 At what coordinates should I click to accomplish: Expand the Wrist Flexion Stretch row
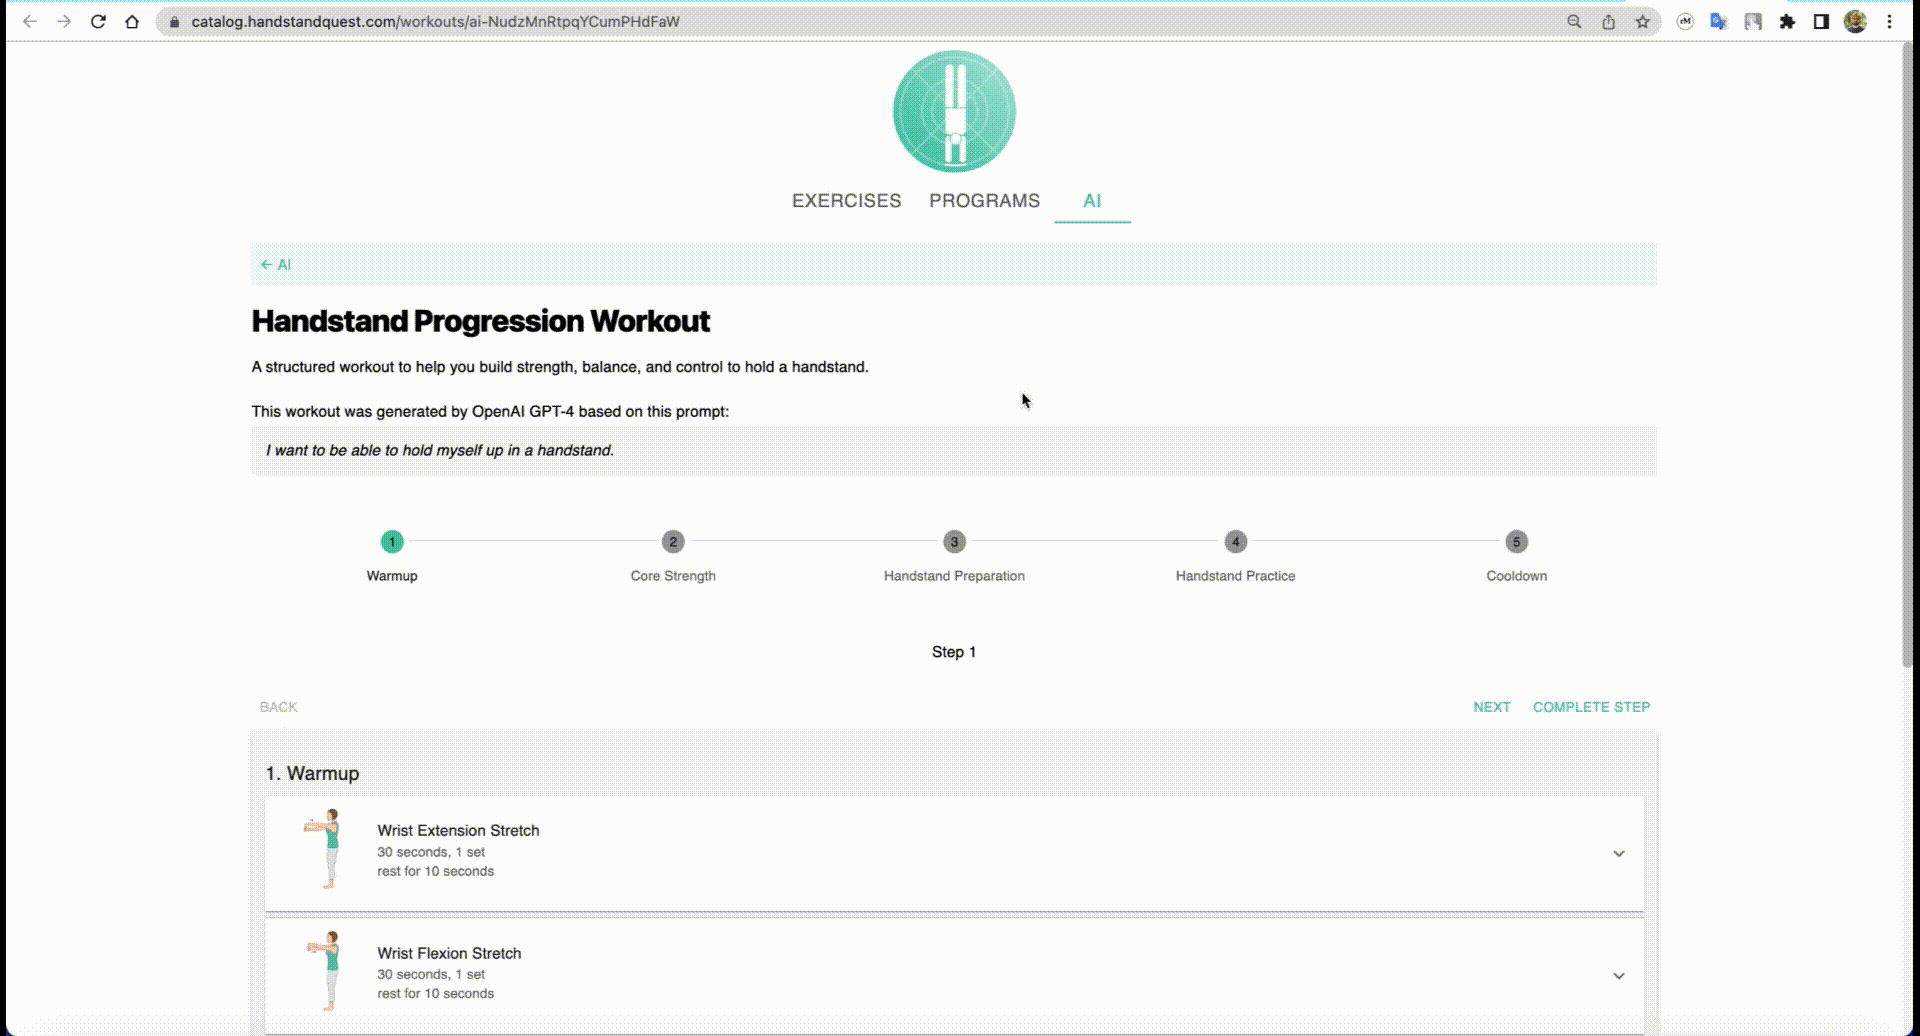pos(1618,975)
